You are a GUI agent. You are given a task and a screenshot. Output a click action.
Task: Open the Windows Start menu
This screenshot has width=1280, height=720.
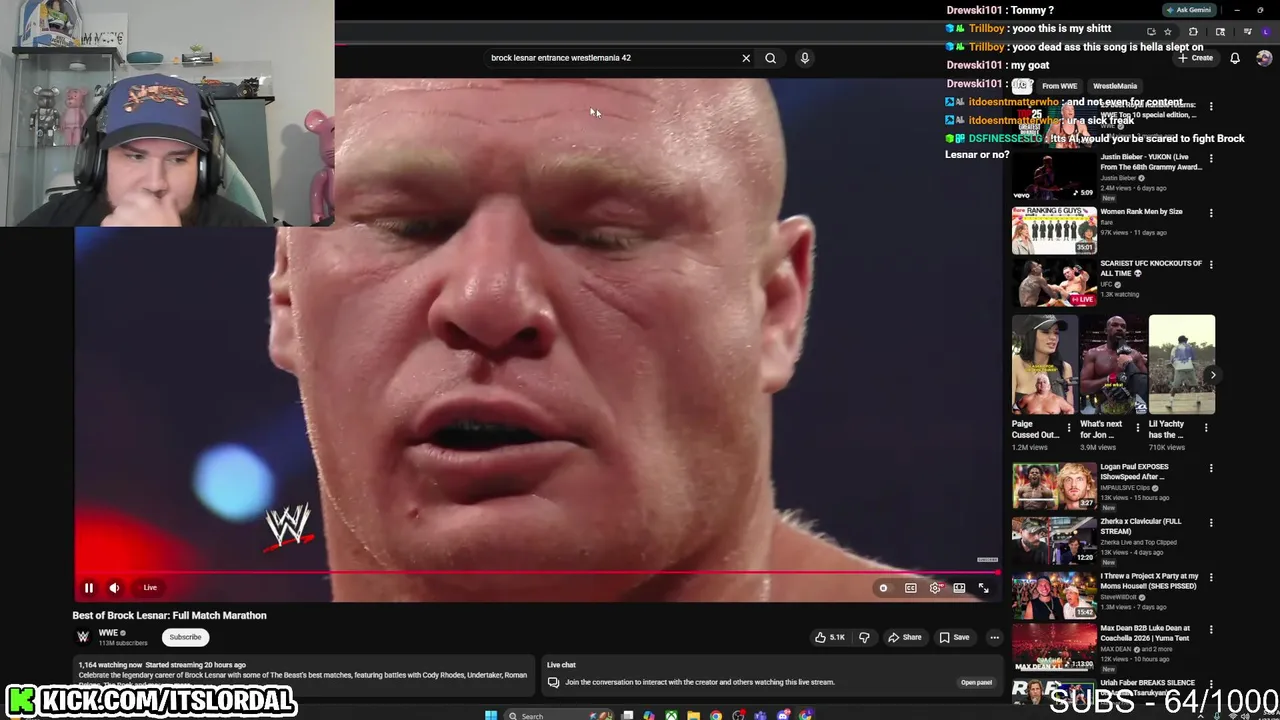tap(490, 715)
